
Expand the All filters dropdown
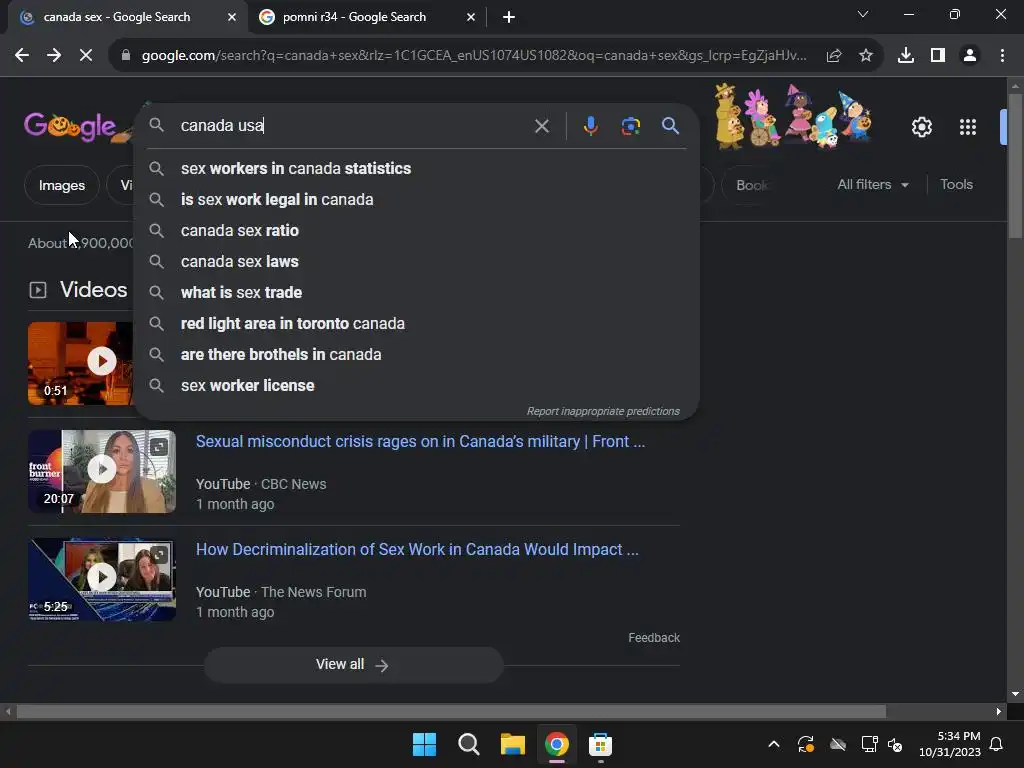click(x=872, y=185)
